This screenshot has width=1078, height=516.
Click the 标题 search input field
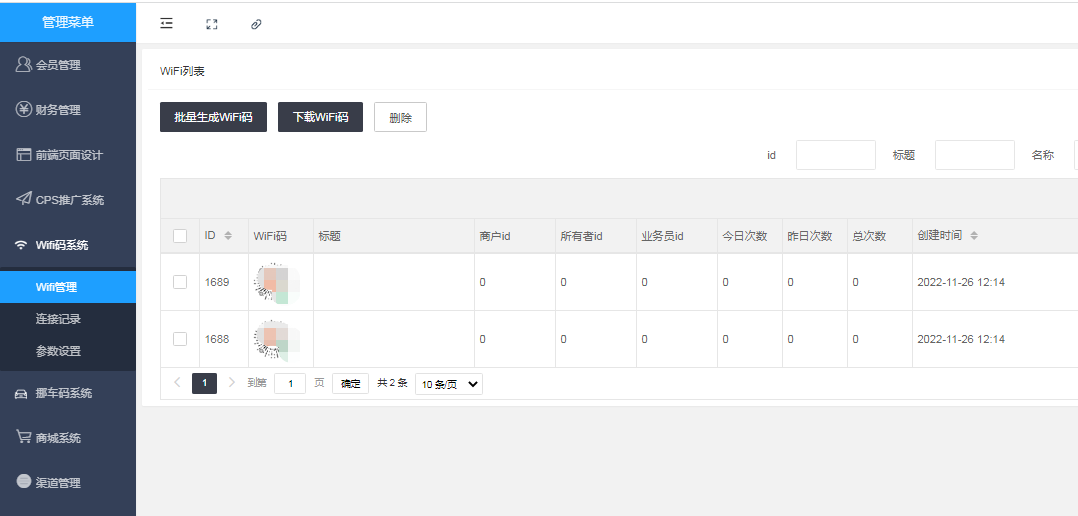[x=975, y=155]
